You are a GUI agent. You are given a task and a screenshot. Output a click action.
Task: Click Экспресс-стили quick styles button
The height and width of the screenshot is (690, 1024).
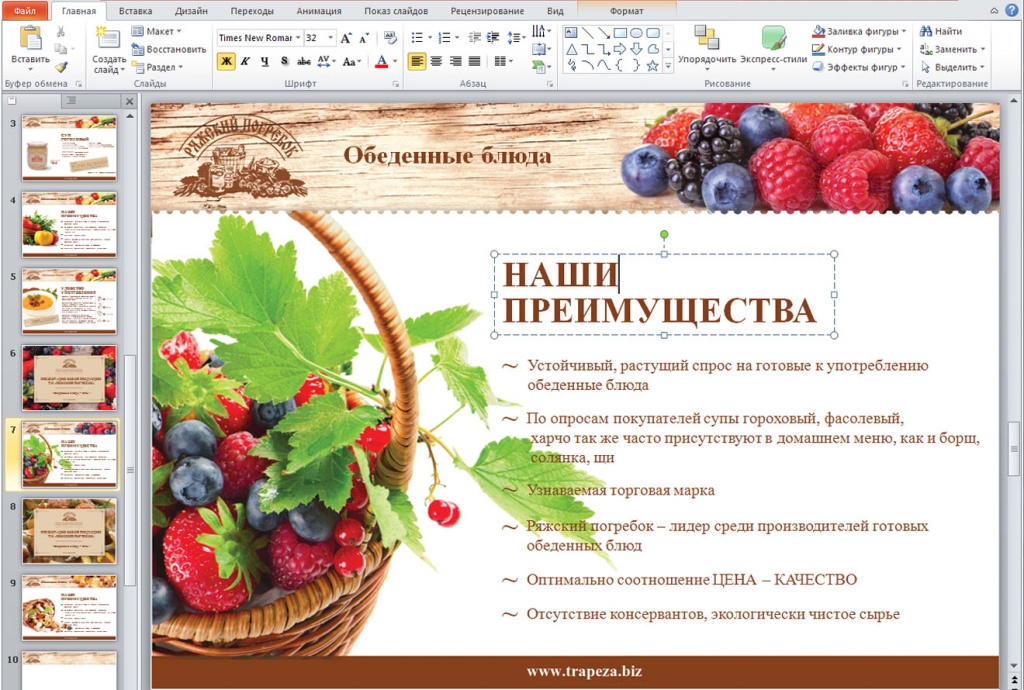773,47
